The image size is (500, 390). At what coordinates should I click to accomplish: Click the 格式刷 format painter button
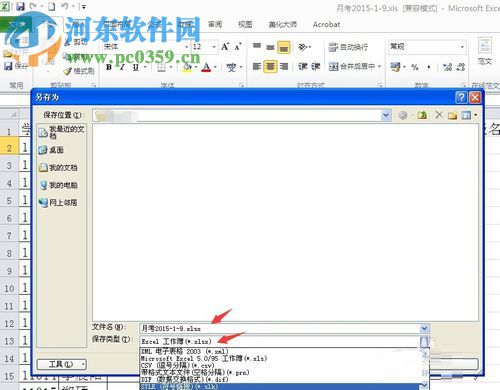click(x=79, y=71)
